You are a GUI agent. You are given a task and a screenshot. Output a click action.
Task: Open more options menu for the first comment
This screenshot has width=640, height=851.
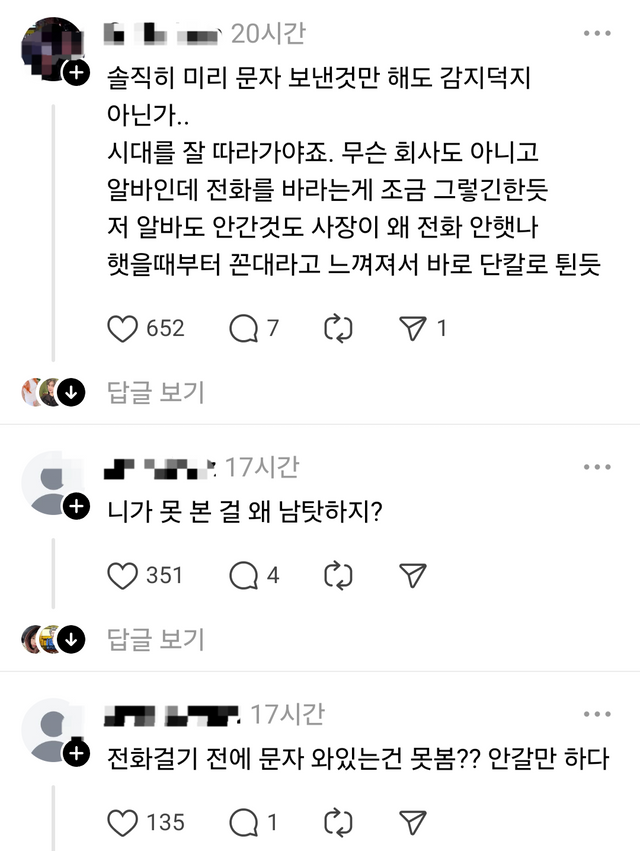click(597, 34)
